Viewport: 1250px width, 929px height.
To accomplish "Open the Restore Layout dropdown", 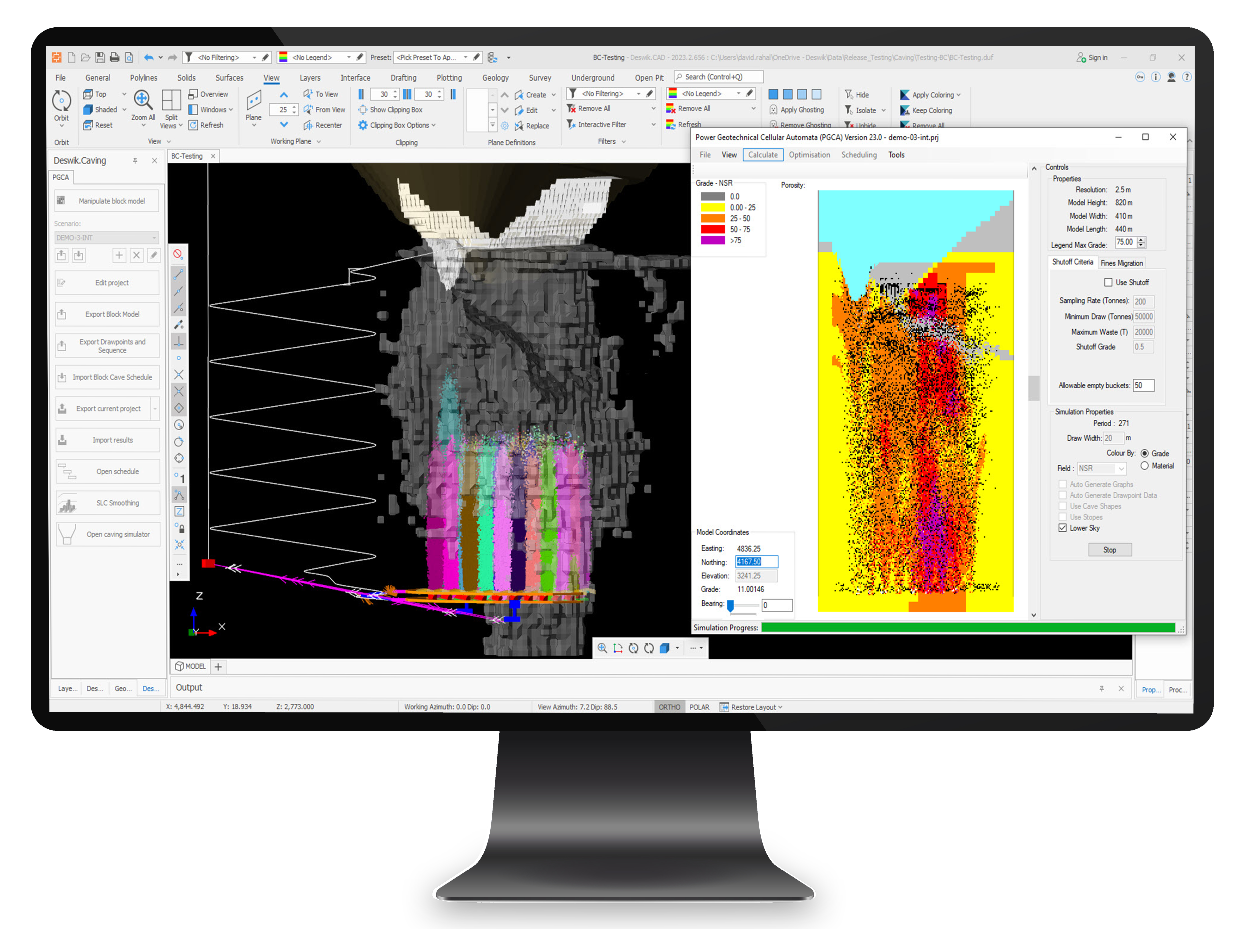I will [750, 707].
